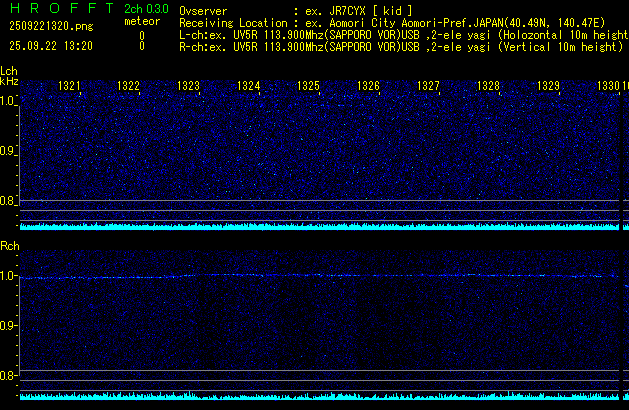Click the 25.09.22 13:20 timestamp

pyautogui.click(x=50, y=46)
